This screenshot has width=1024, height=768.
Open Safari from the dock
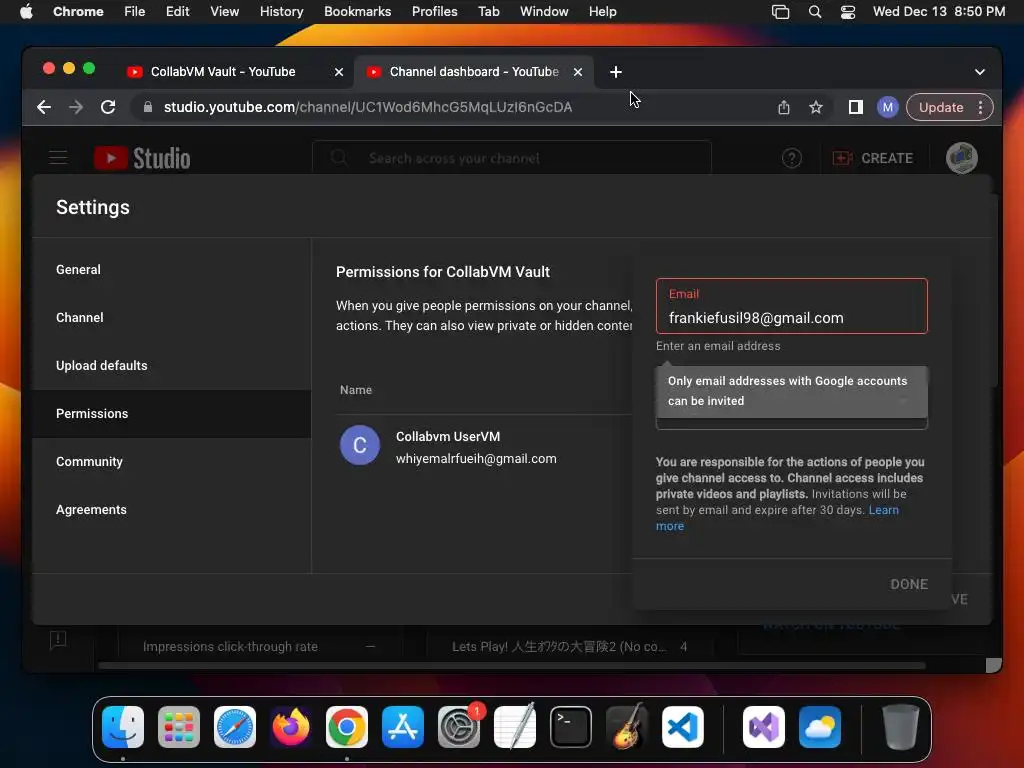click(235, 727)
